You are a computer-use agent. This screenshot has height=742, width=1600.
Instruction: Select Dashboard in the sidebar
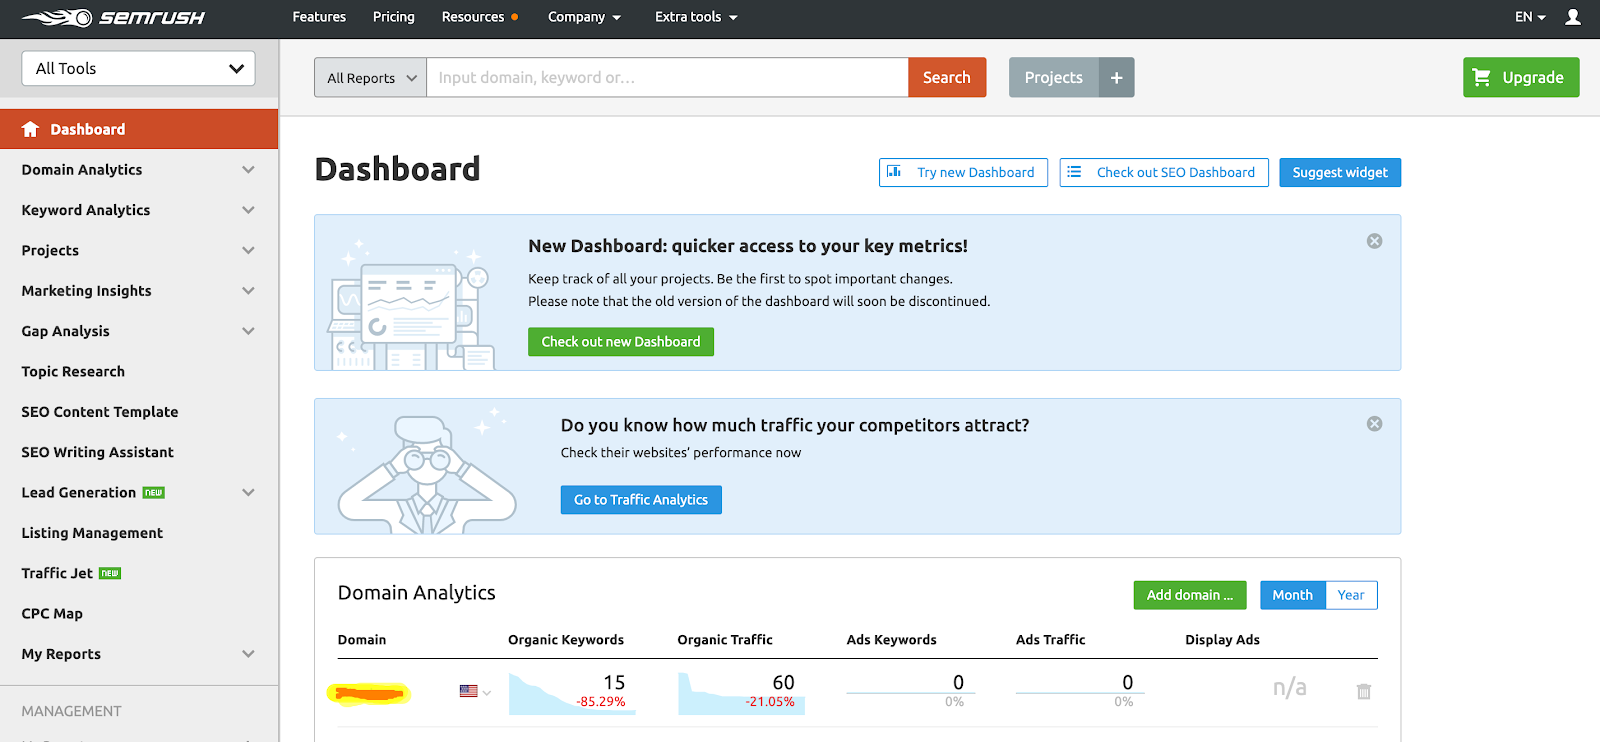pyautogui.click(x=139, y=129)
